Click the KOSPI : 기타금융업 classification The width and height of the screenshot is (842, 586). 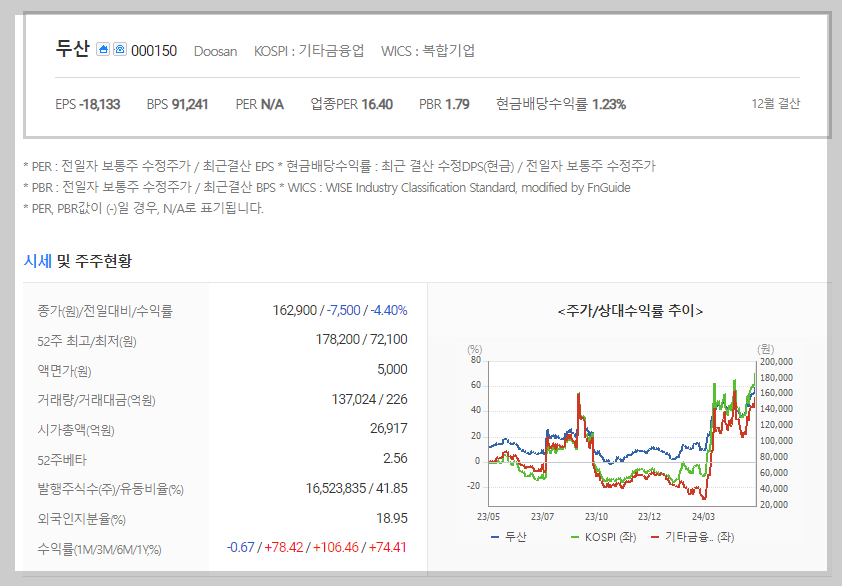pos(309,51)
